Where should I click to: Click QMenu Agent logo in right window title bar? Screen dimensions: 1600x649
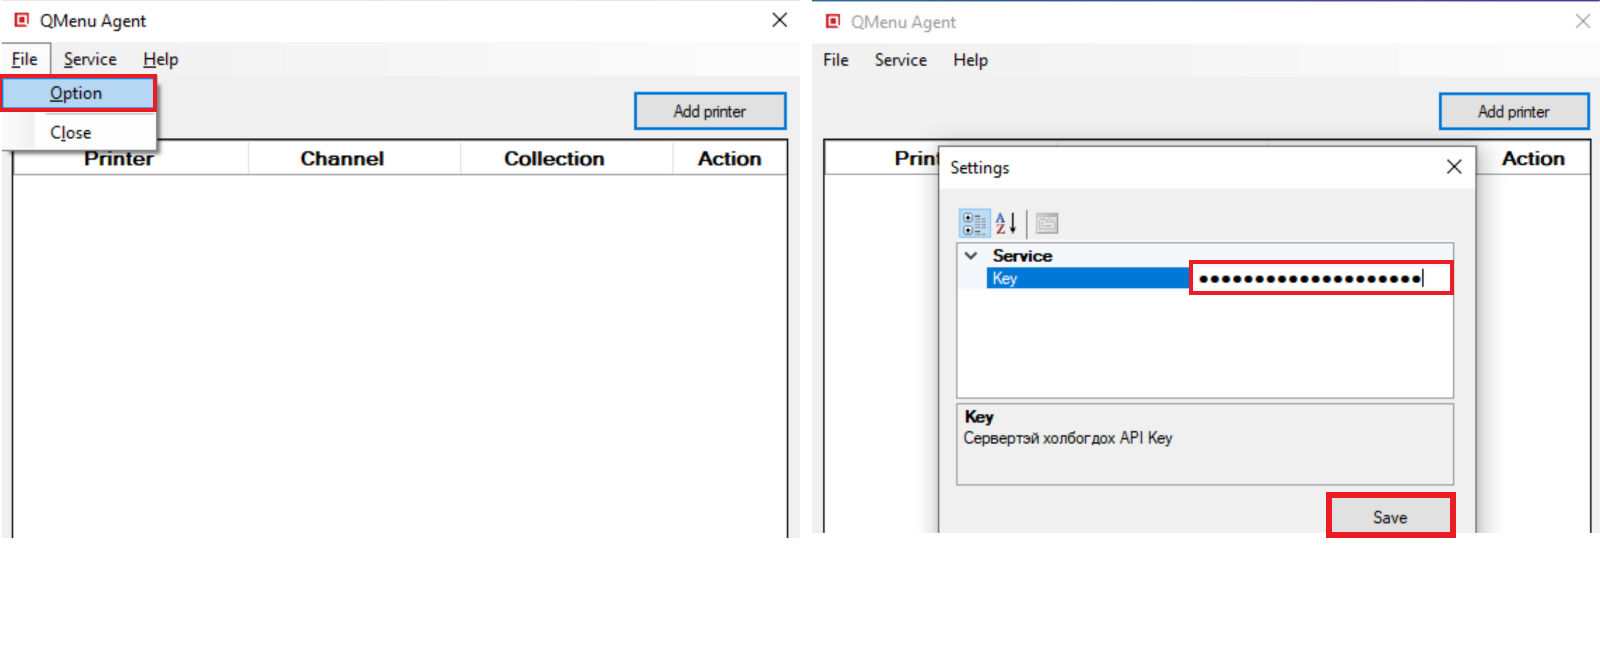pyautogui.click(x=832, y=21)
